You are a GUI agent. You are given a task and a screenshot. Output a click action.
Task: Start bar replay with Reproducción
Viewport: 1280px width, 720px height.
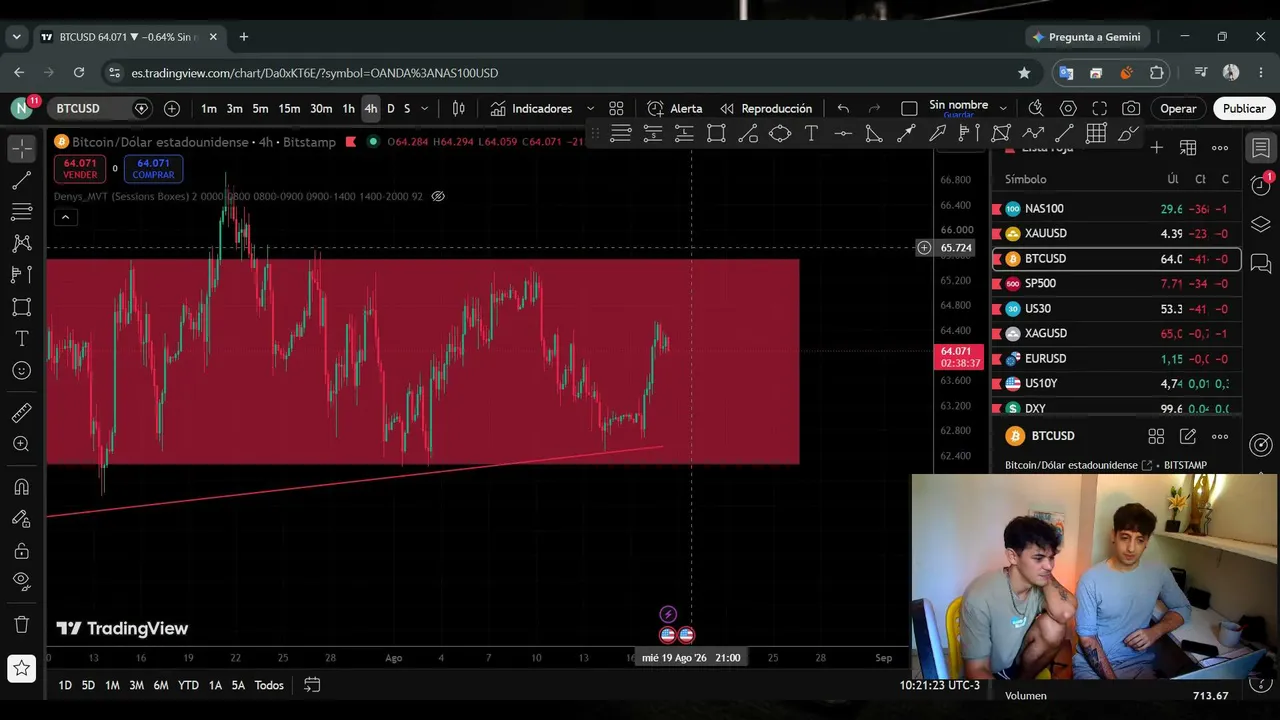click(x=766, y=108)
